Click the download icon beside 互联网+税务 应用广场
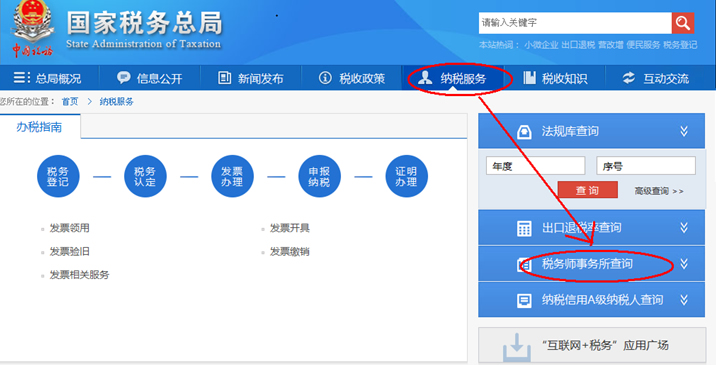 (x=516, y=347)
